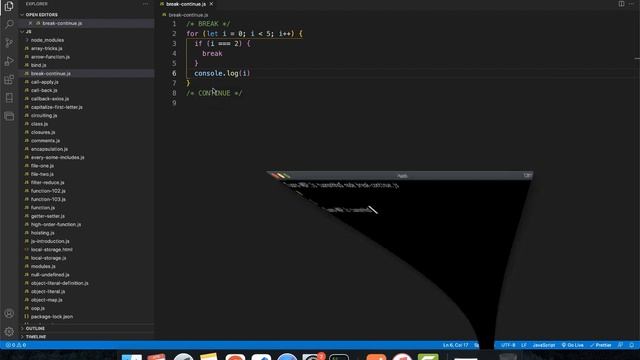Open file-one.js in file tree
Viewport: 640px width, 360px height.
tap(42, 165)
